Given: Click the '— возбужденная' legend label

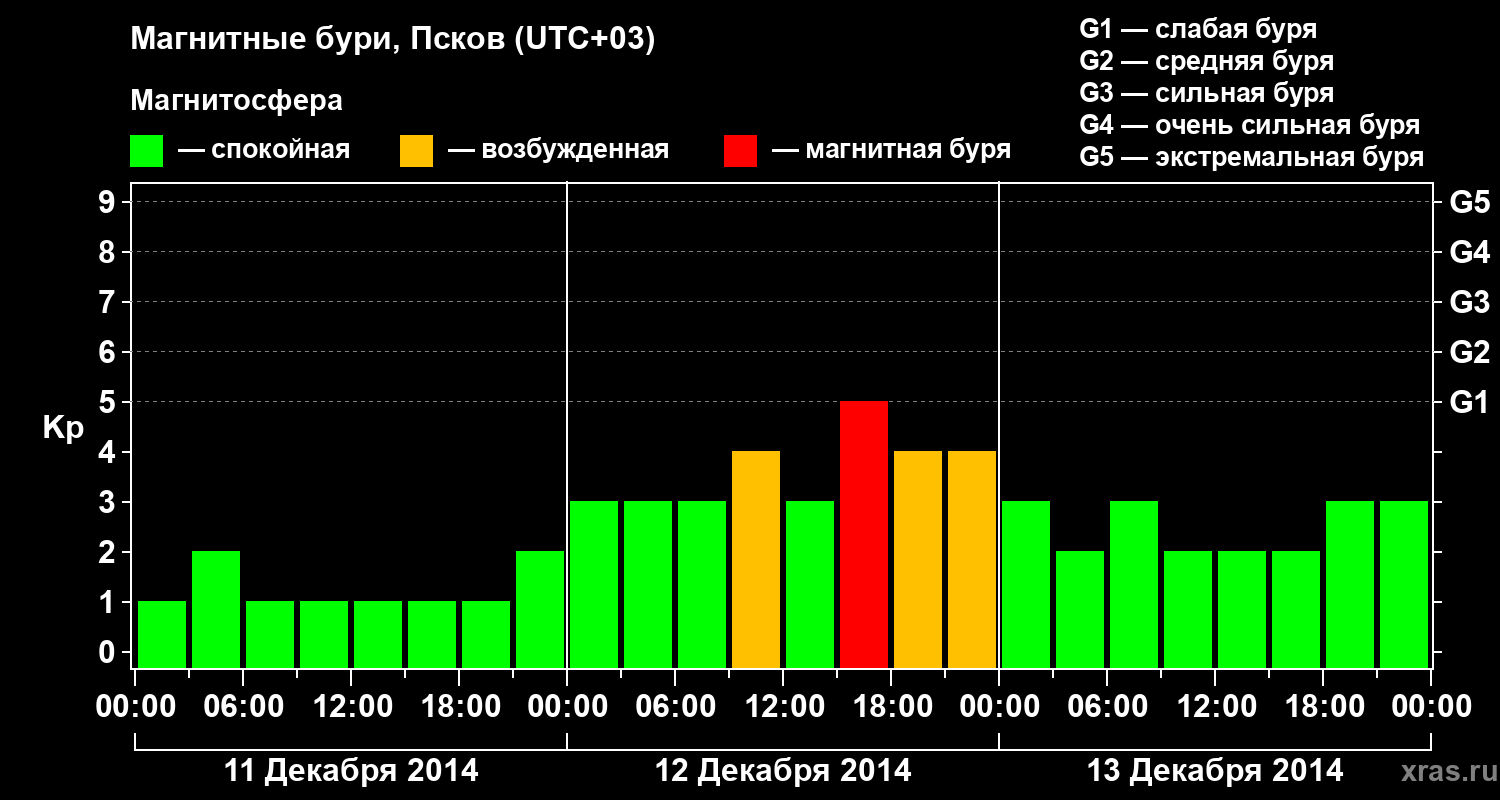Looking at the screenshot, I should [558, 151].
